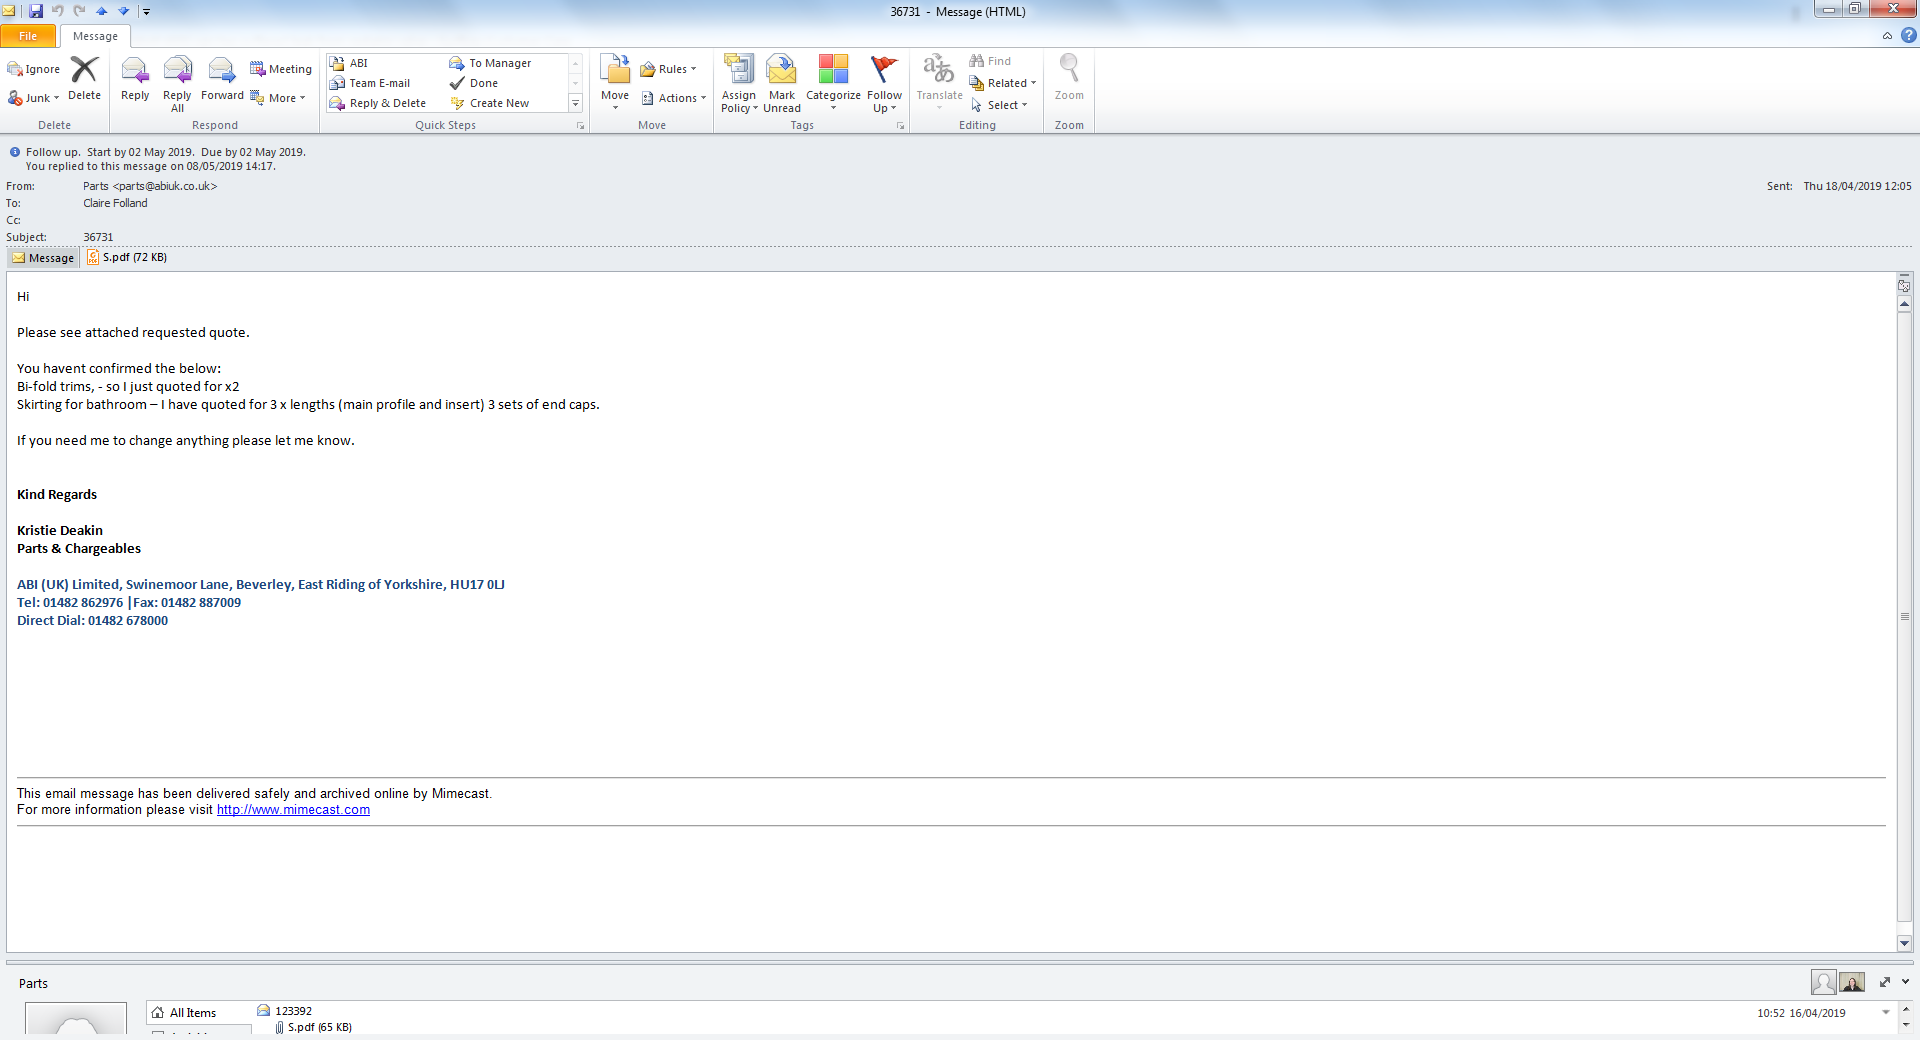
Task: Open the Actions dropdown
Action: pyautogui.click(x=673, y=98)
